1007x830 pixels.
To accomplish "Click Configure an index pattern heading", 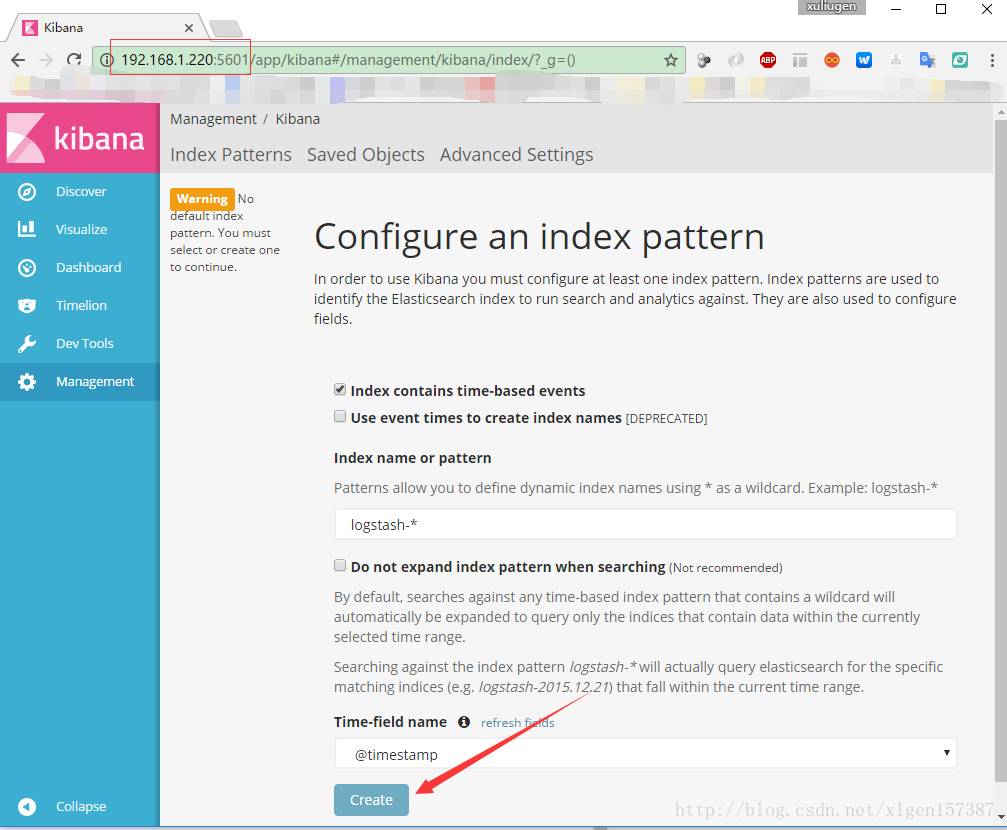I will [539, 238].
